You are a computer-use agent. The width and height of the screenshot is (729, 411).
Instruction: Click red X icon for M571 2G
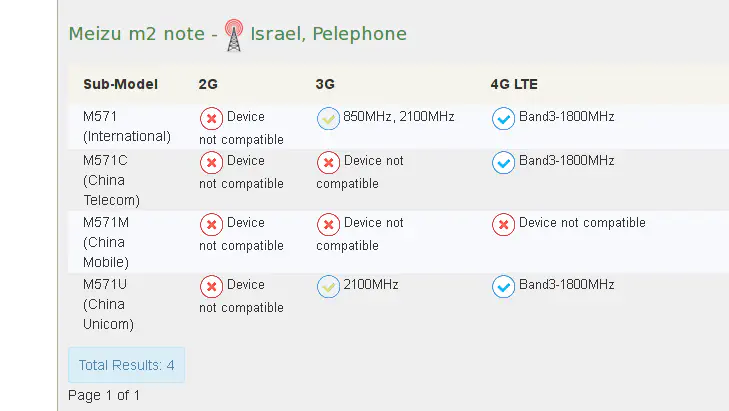point(211,118)
